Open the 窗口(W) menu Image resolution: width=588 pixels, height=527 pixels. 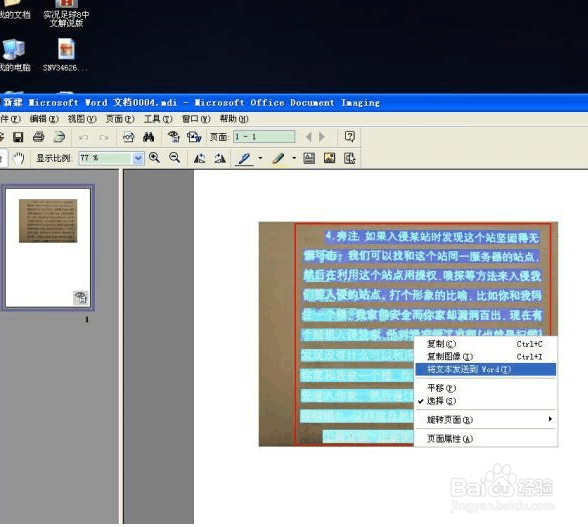point(196,119)
